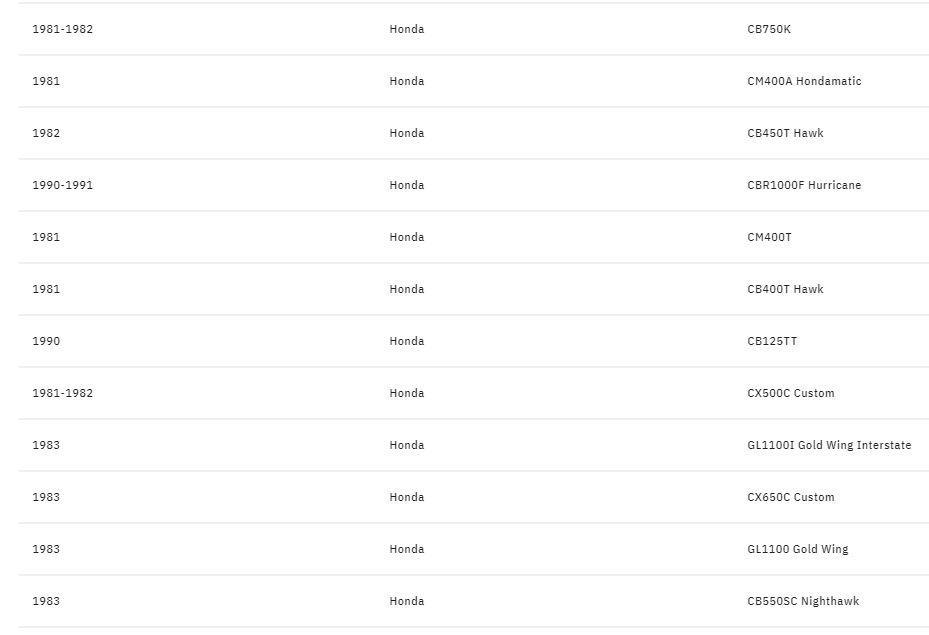This screenshot has width=929, height=635.
Task: Click the Honda make cell in CB750K row
Action: [406, 29]
